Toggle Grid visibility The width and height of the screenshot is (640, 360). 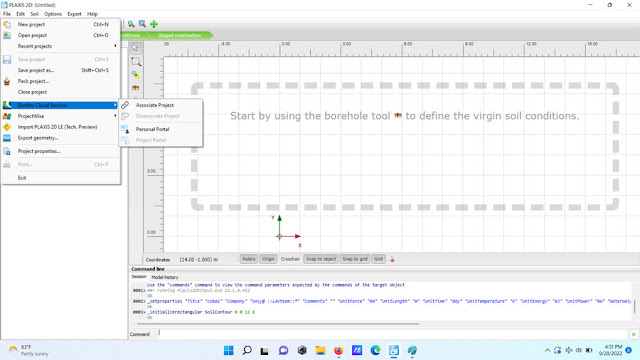coord(378,259)
